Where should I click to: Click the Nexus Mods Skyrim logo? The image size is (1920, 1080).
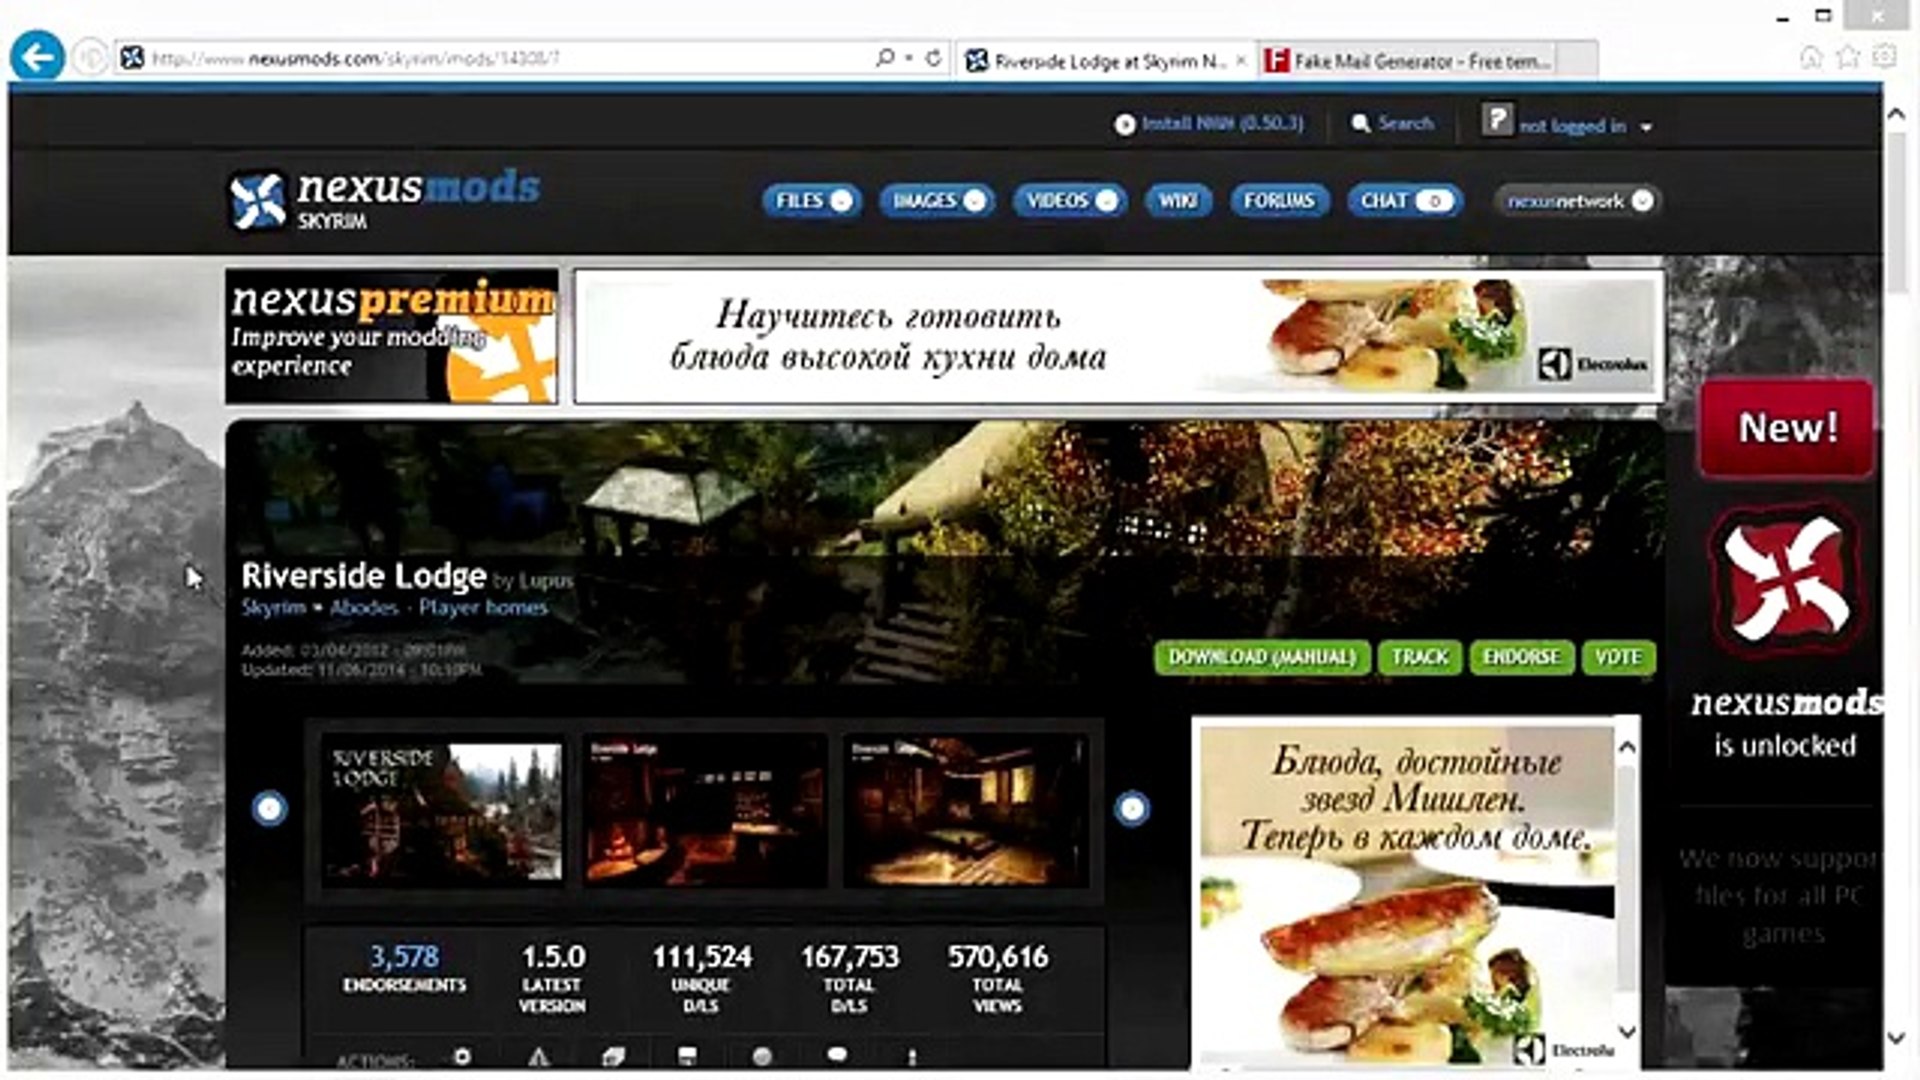click(x=385, y=199)
